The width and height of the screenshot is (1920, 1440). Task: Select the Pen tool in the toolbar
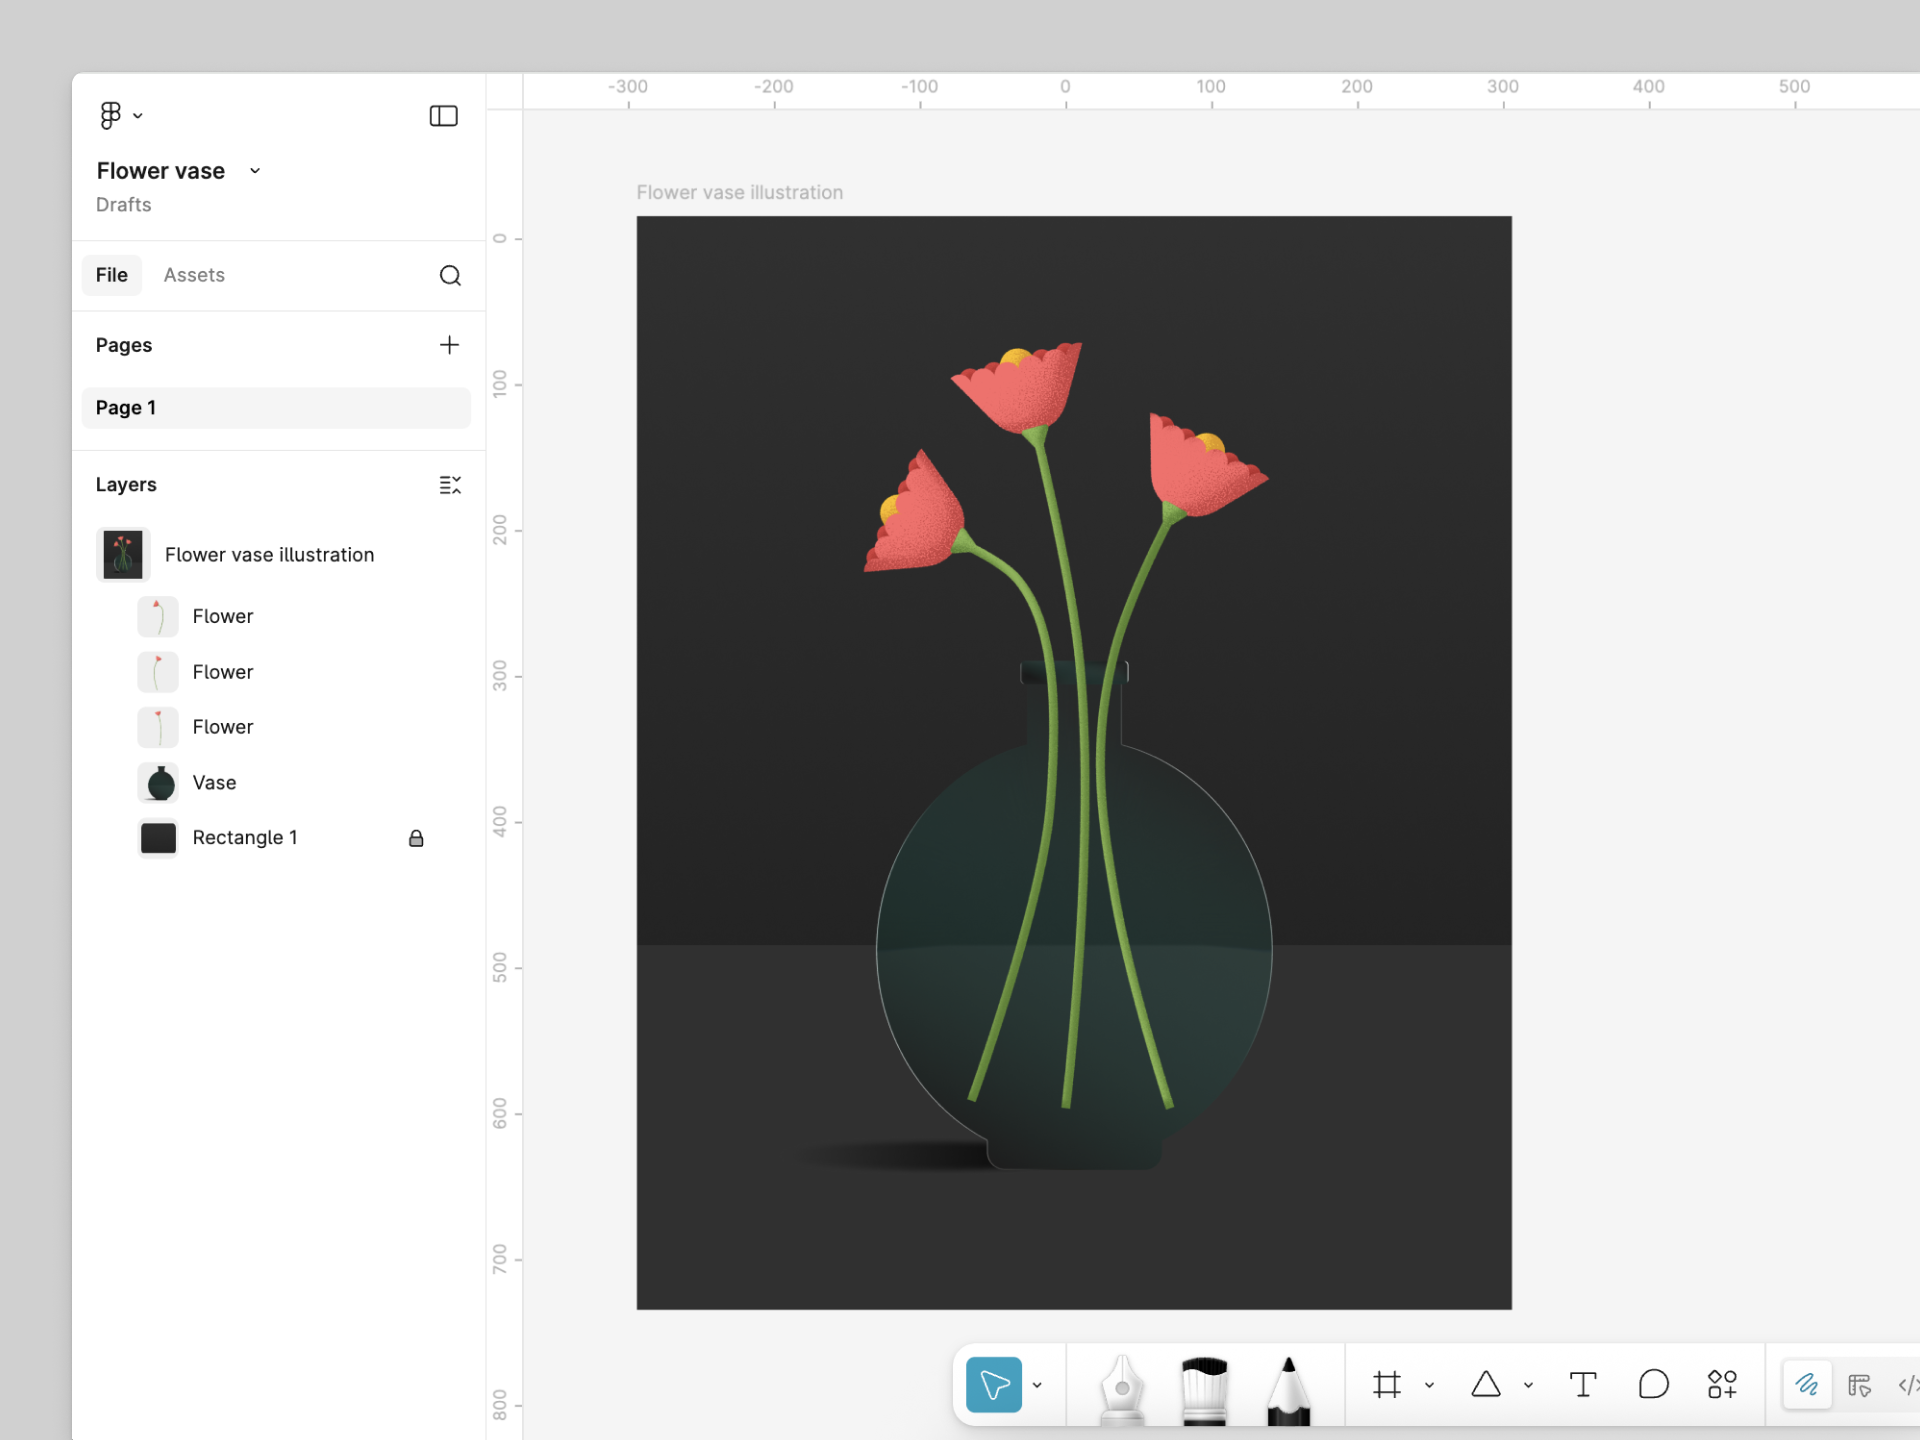pyautogui.click(x=1122, y=1385)
